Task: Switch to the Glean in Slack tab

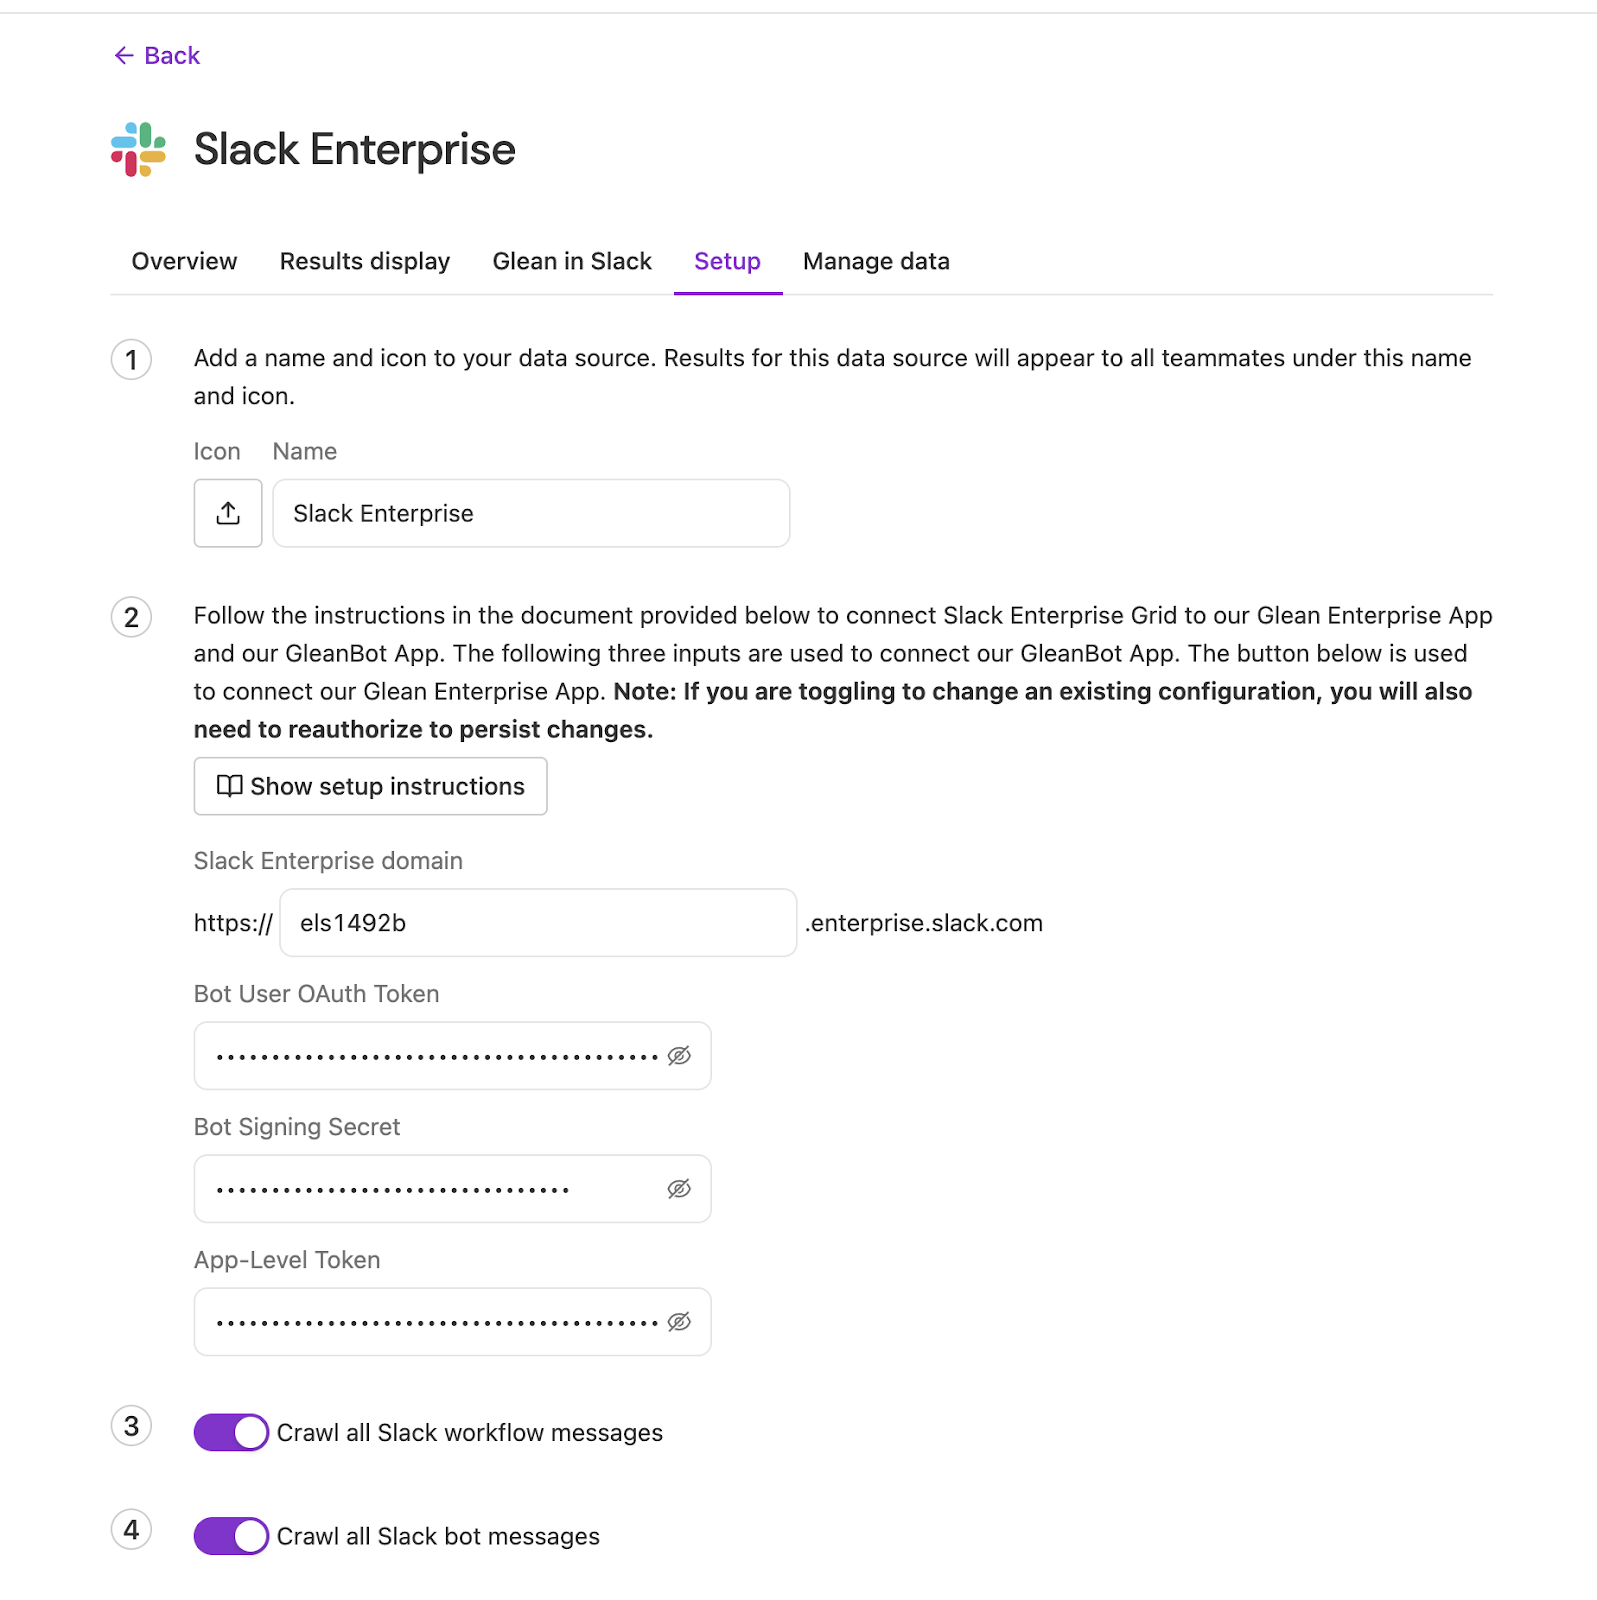Action: 571,261
